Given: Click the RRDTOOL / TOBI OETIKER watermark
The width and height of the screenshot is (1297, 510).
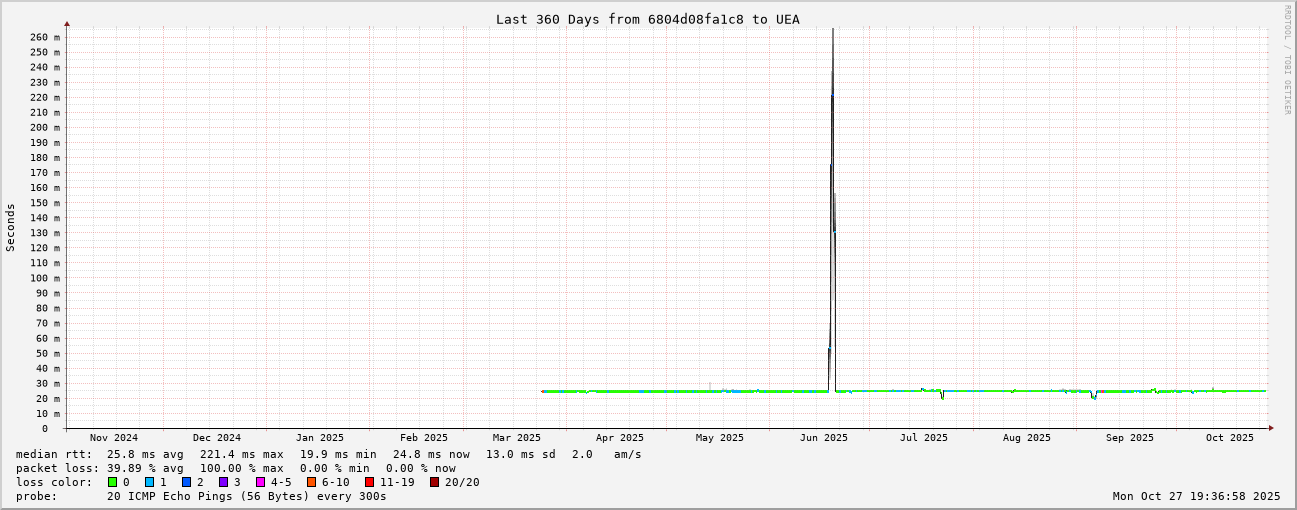Looking at the screenshot, I should pos(1287,60).
